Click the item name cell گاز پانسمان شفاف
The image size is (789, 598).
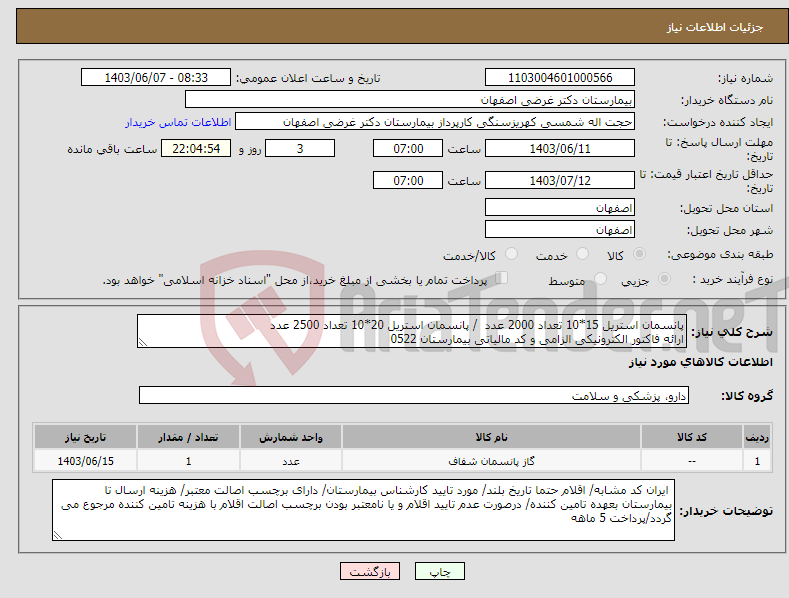coord(491,461)
